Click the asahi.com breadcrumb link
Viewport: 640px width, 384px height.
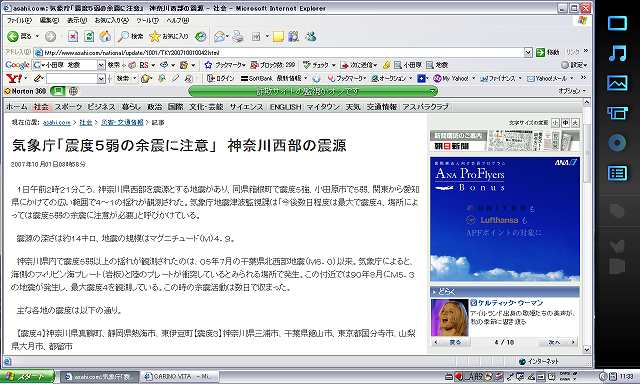point(56,122)
